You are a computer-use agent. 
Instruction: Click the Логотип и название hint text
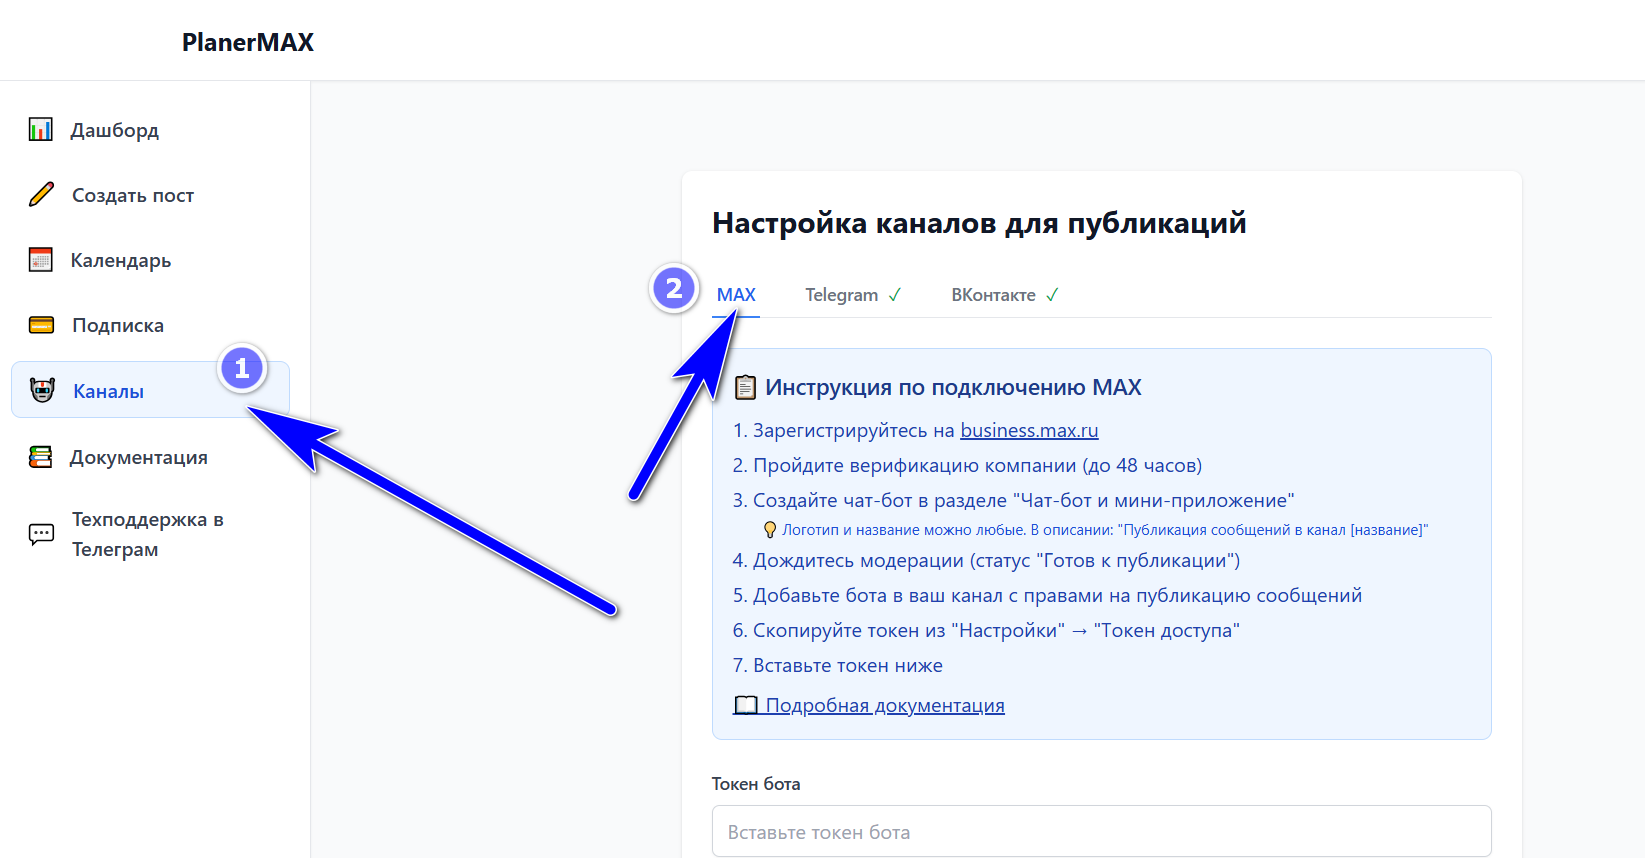[1105, 530]
